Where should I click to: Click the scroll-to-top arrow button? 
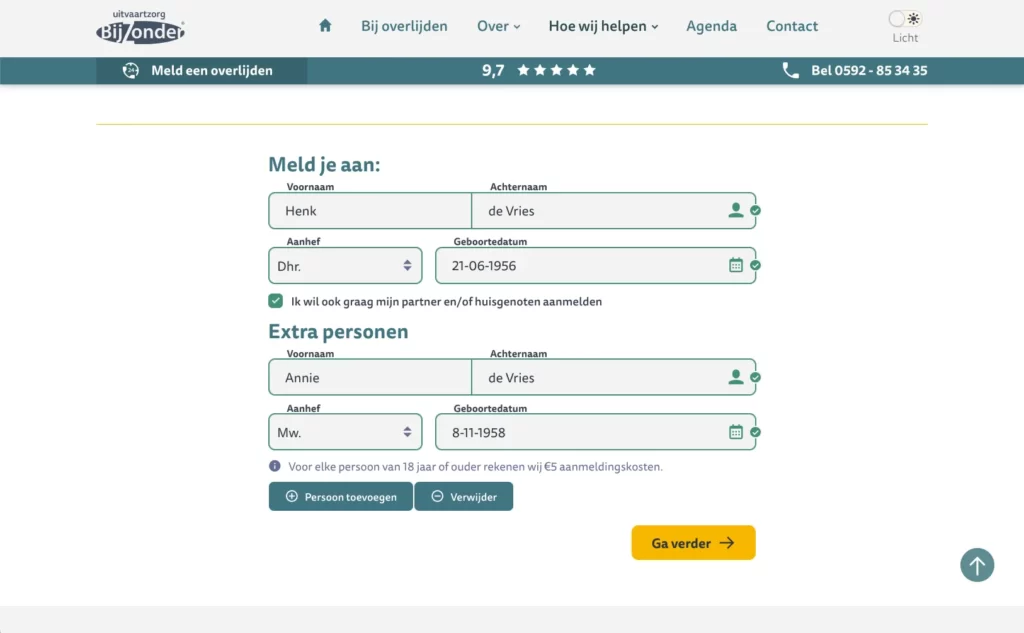point(977,565)
